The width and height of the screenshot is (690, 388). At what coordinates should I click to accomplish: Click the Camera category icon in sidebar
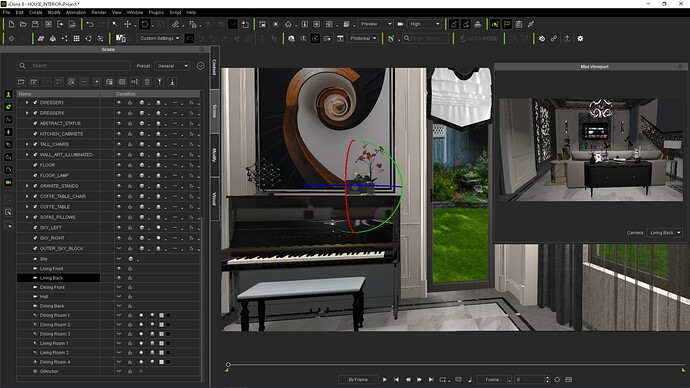[8, 182]
